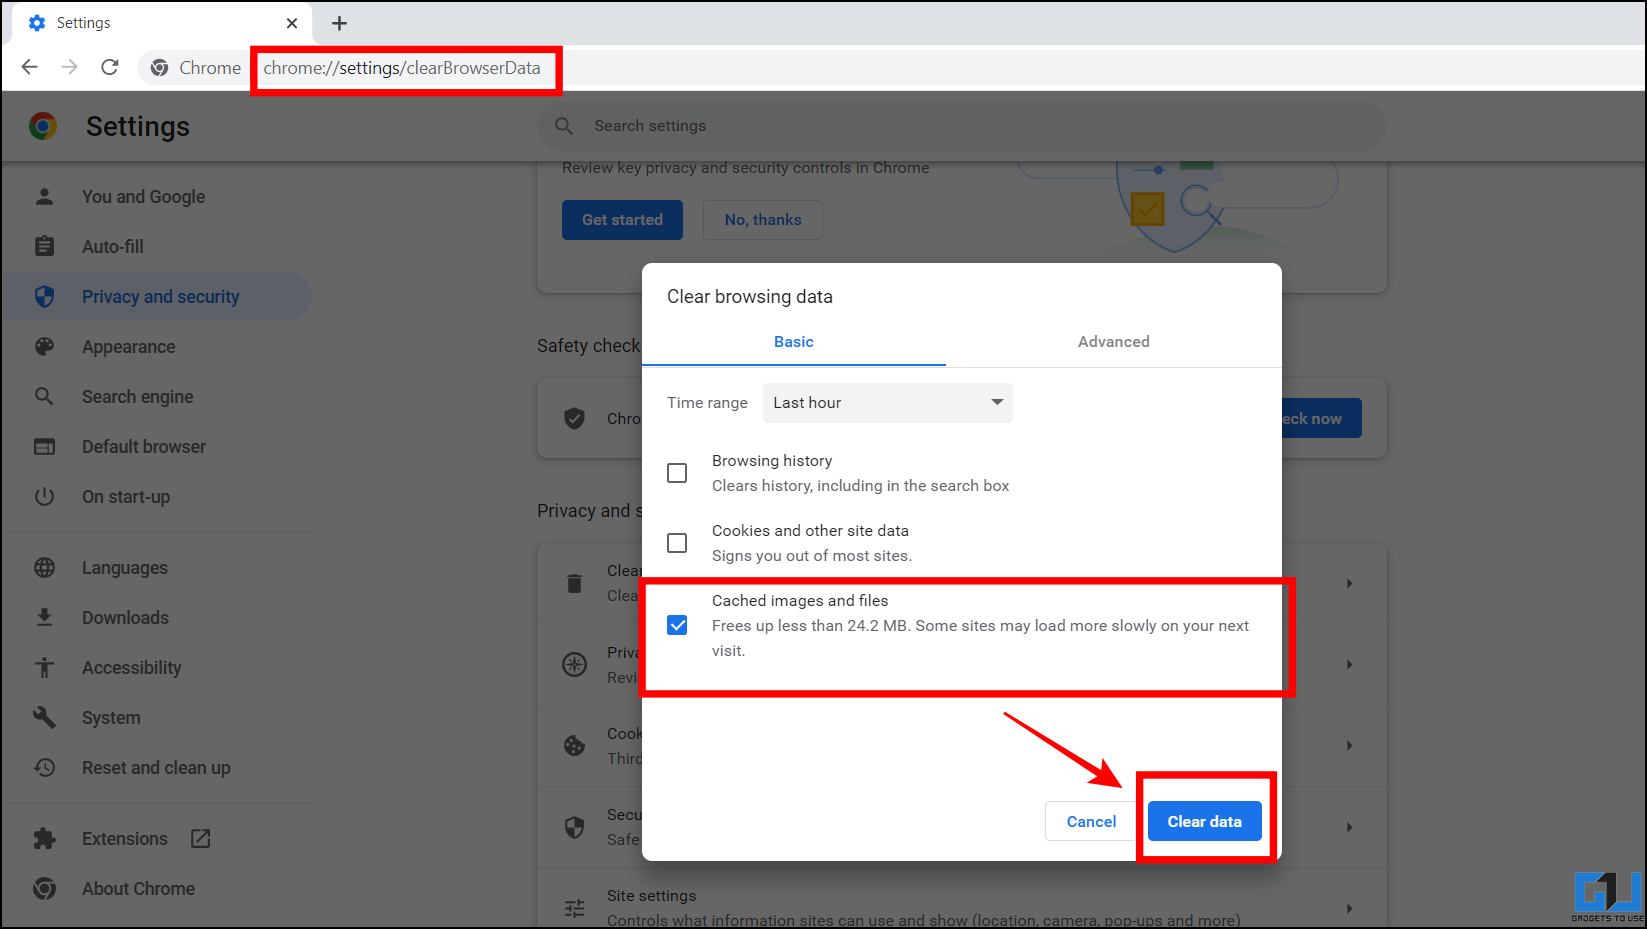Screen dimensions: 1647x929
Task: Select the Settings browser tab
Action: [x=162, y=23]
